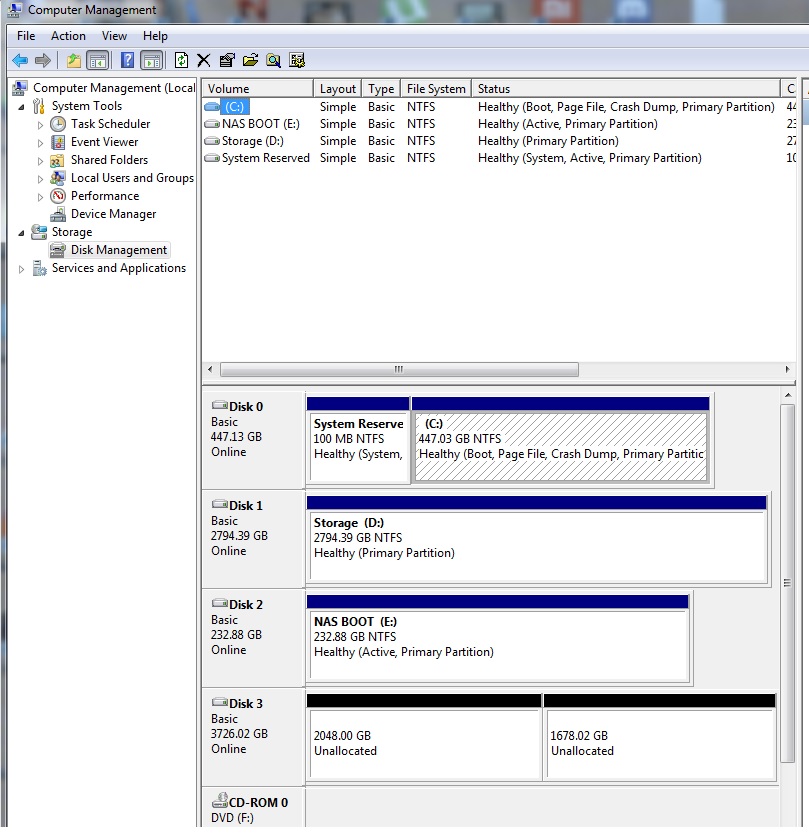Collapse the Storage tree node
Viewport: 809px width, 834px height.
tap(21, 233)
